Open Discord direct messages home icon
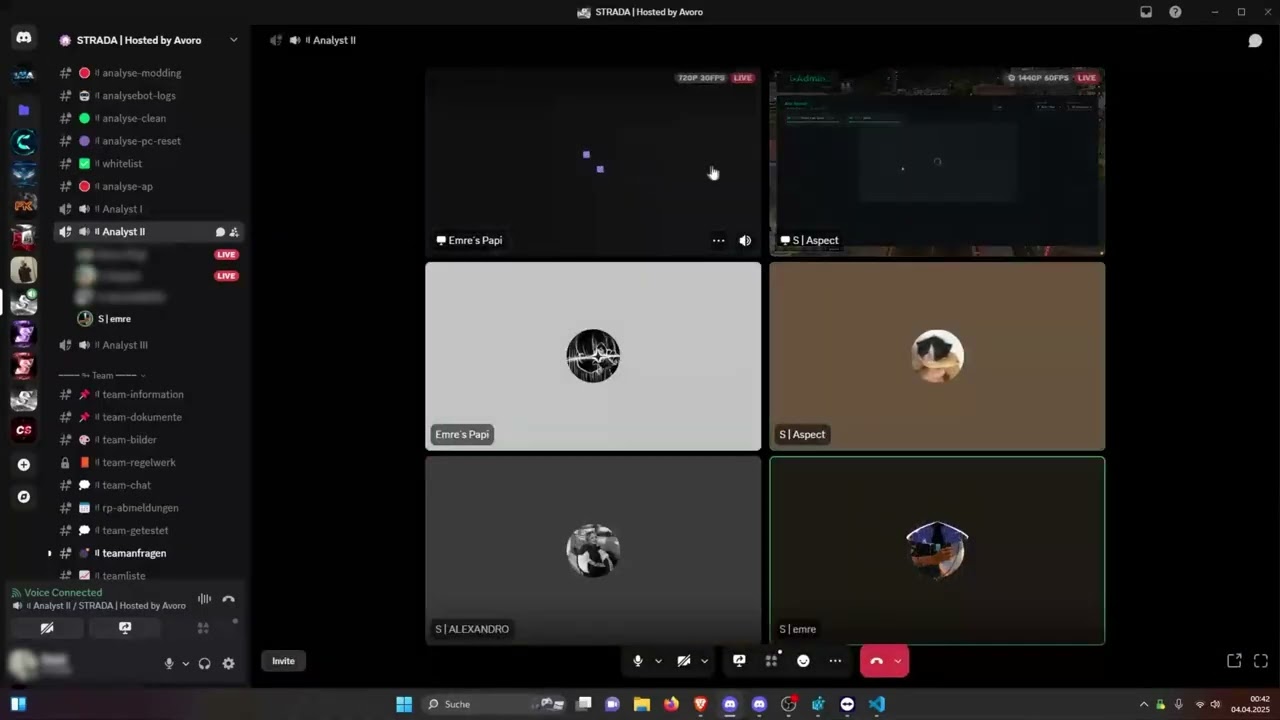 tap(24, 38)
